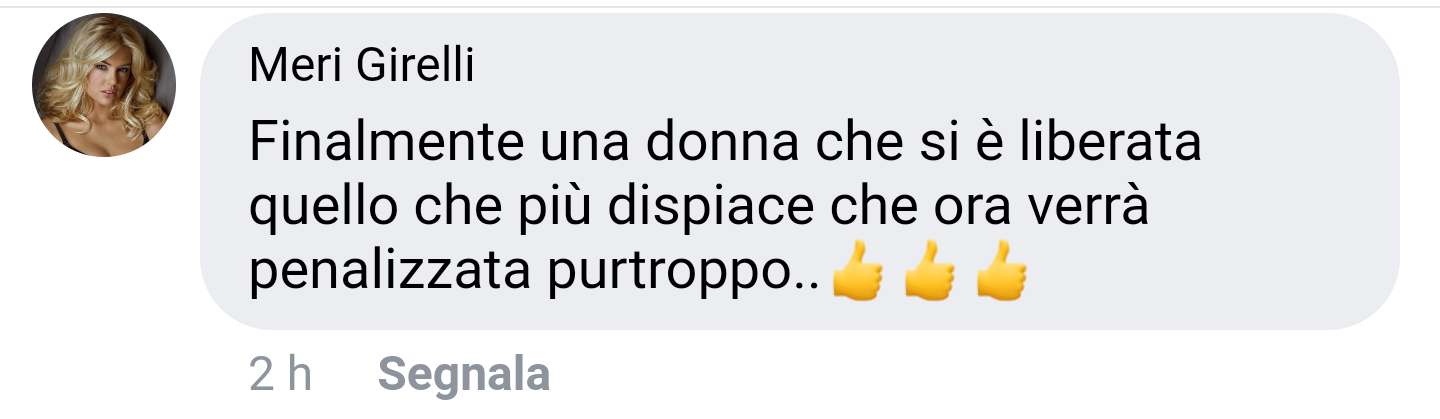Report the comment via Segnala
The width and height of the screenshot is (1440, 419).
[465, 374]
